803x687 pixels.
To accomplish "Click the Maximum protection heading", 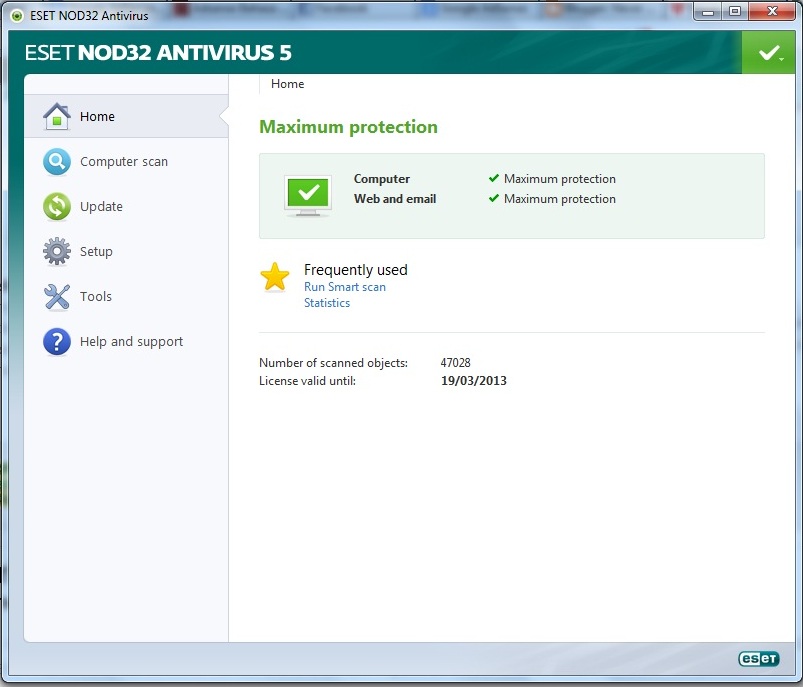I will pyautogui.click(x=347, y=127).
